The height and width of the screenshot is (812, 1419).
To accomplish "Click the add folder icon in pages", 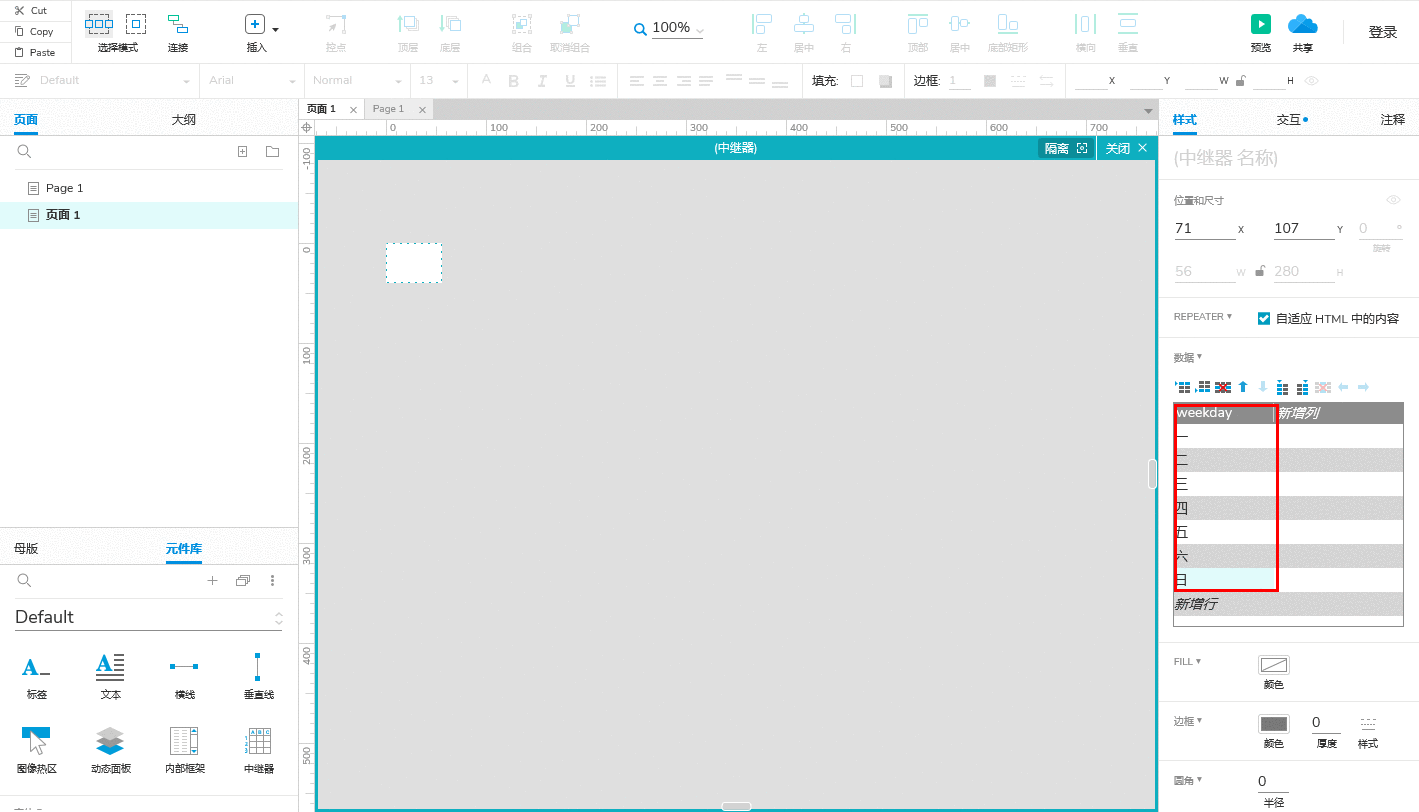I will point(272,151).
